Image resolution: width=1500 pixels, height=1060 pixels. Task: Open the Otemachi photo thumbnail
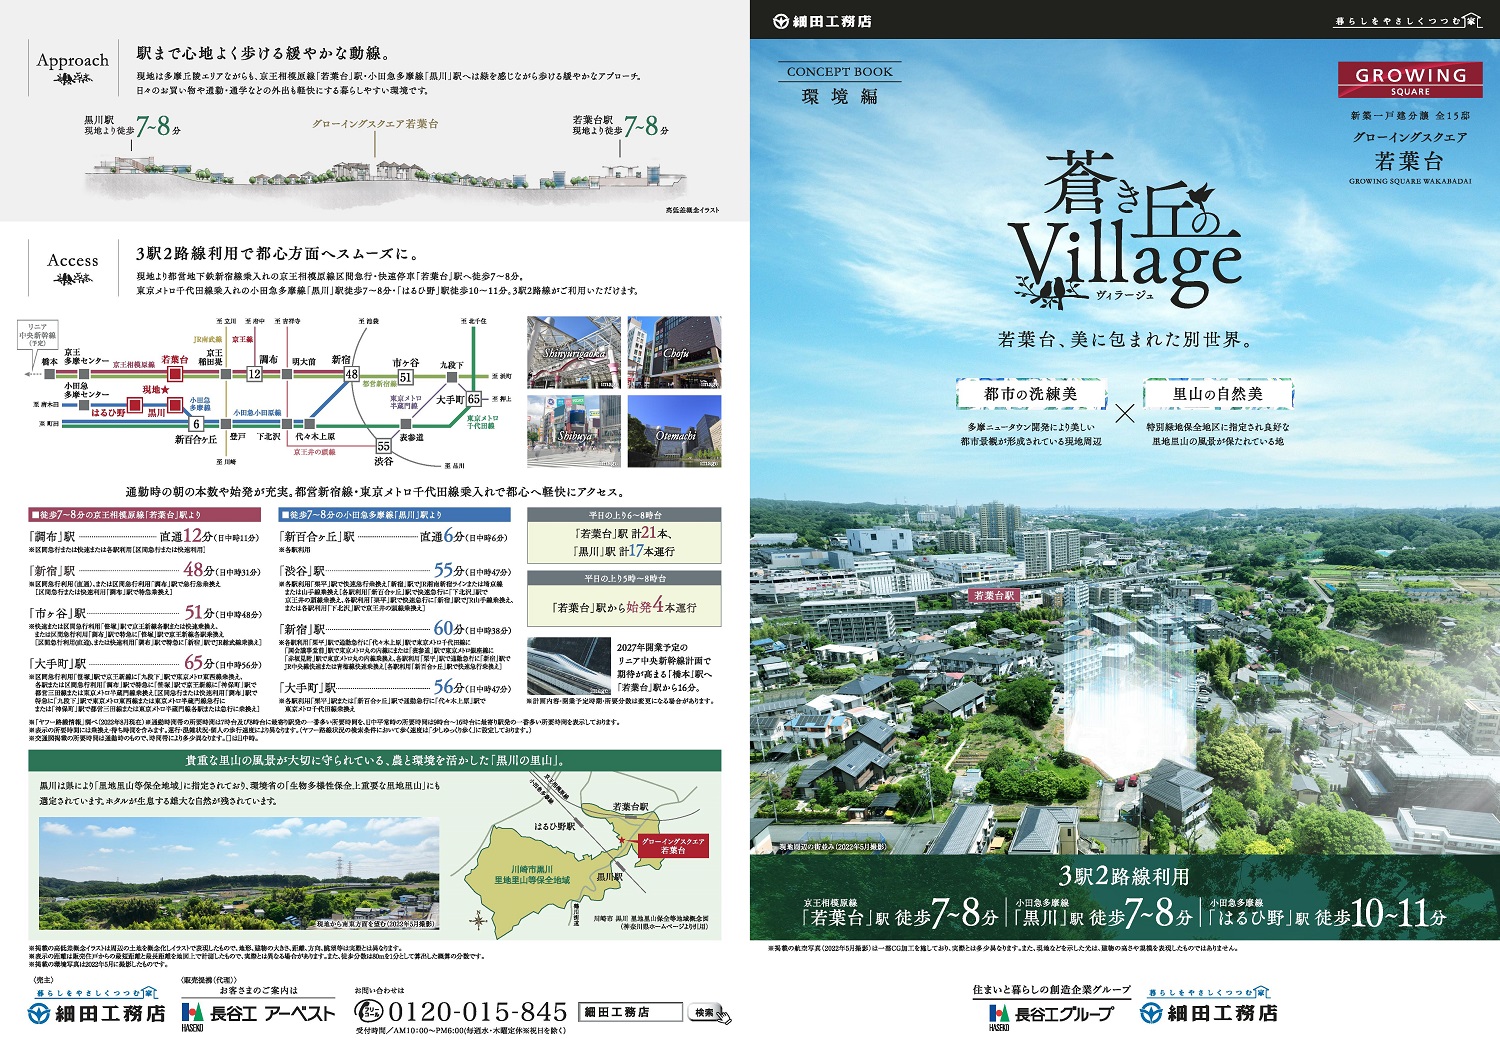click(674, 431)
